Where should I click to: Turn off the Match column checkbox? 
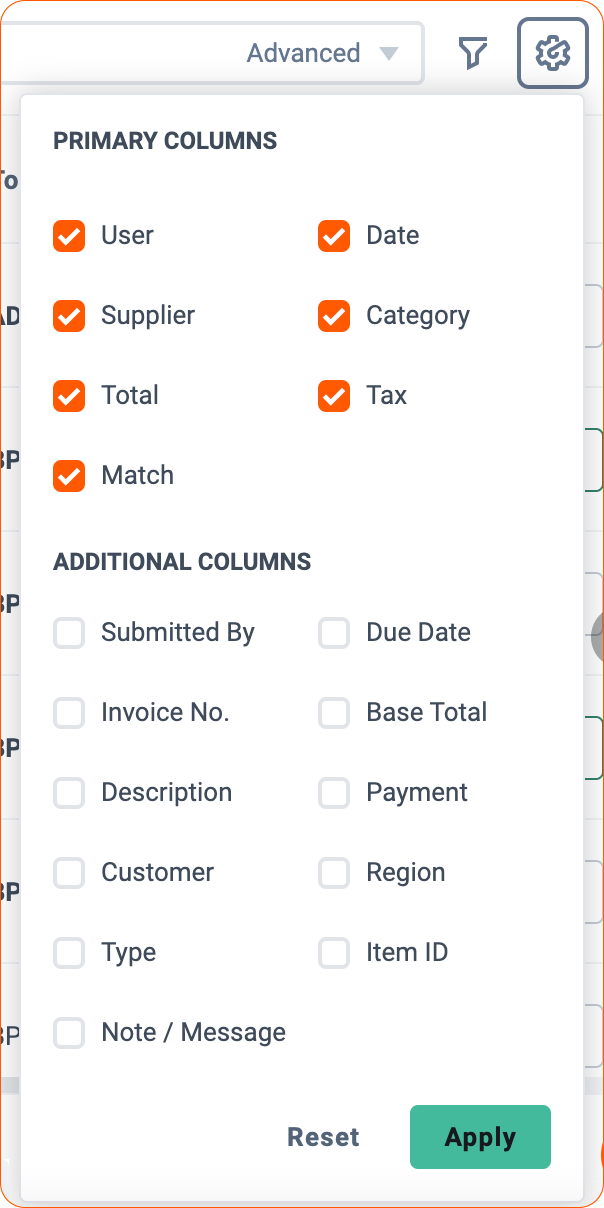[x=69, y=476]
